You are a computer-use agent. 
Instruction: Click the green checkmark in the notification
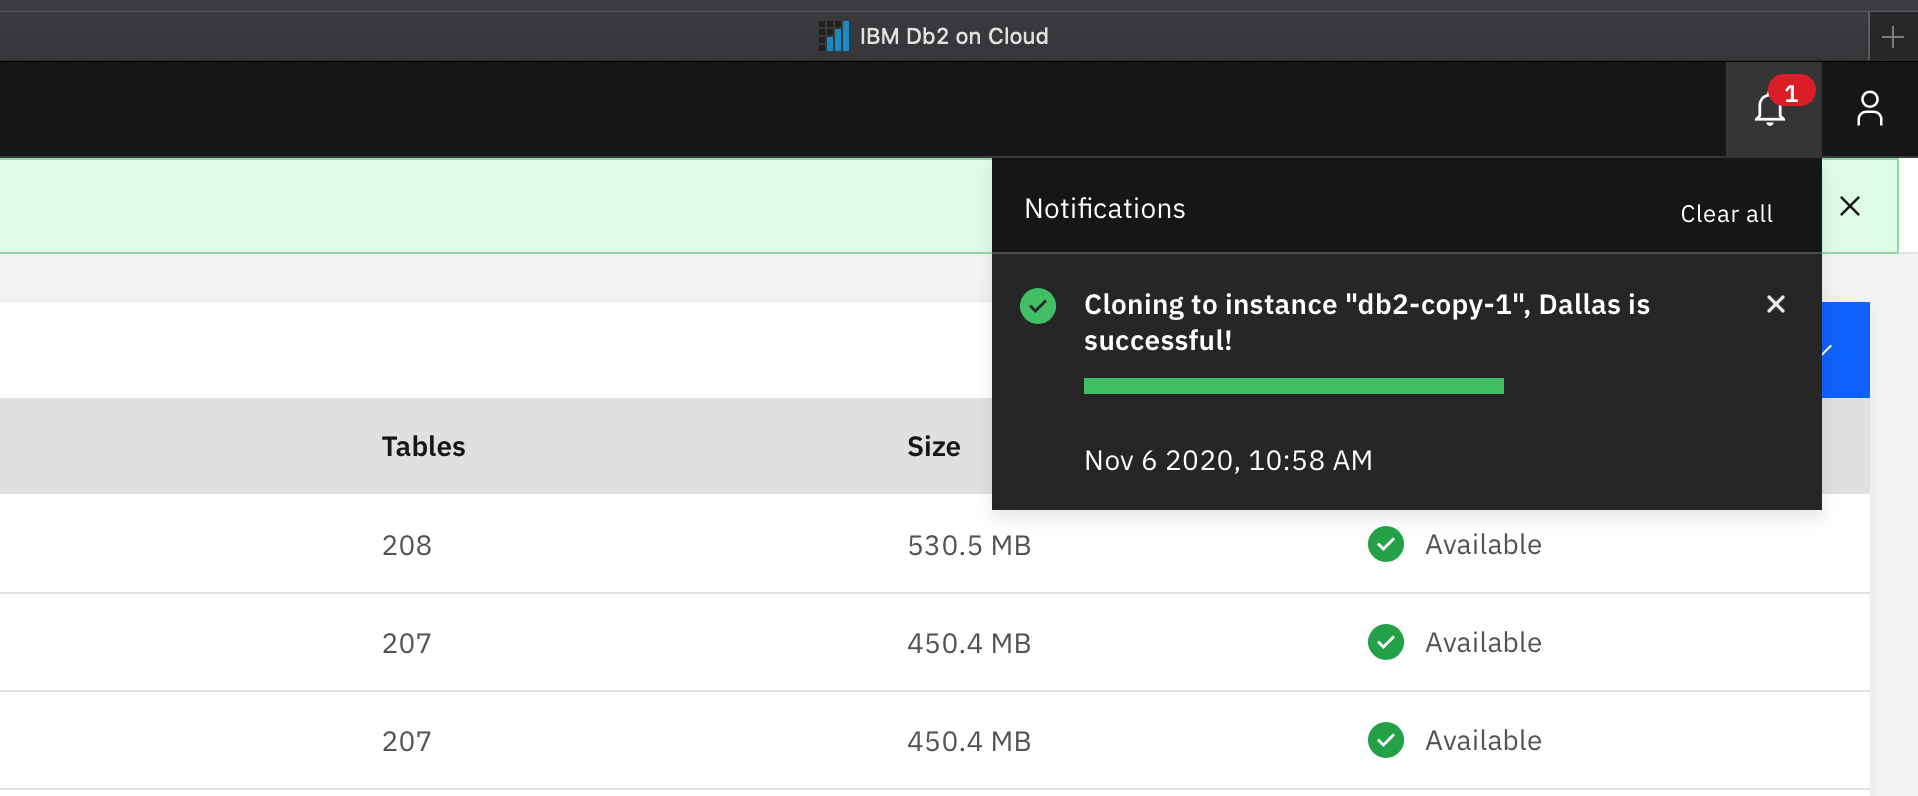tap(1038, 306)
